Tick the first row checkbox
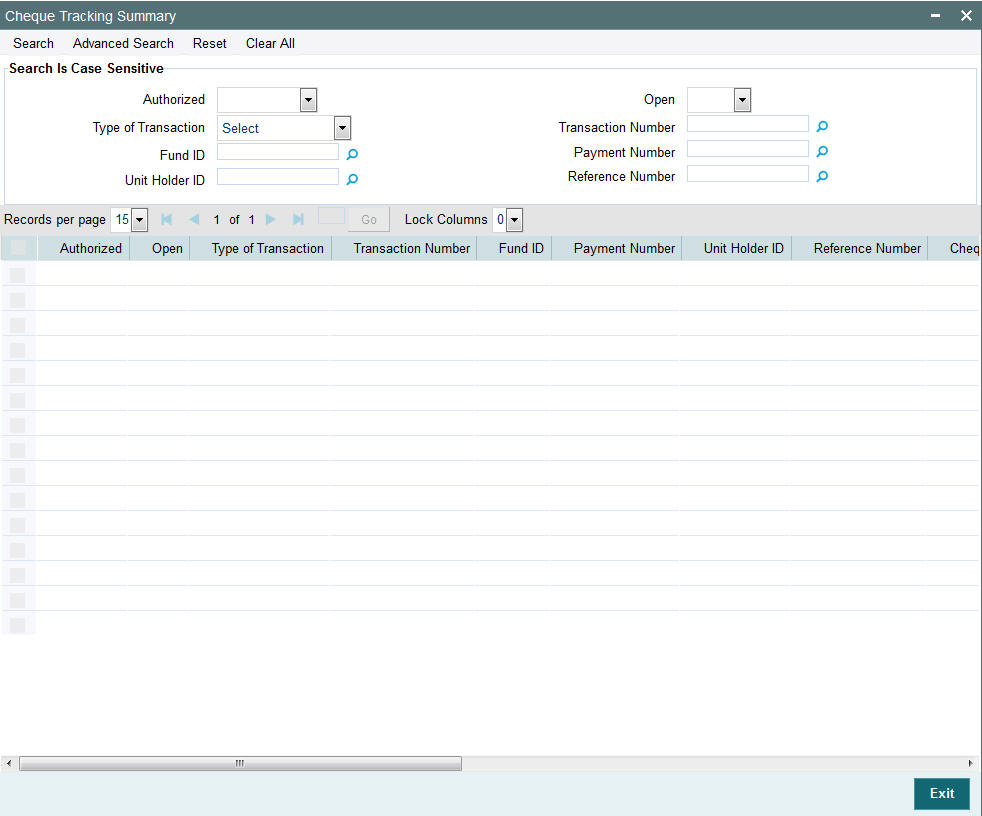Screen dimensions: 982x816 pos(18,275)
